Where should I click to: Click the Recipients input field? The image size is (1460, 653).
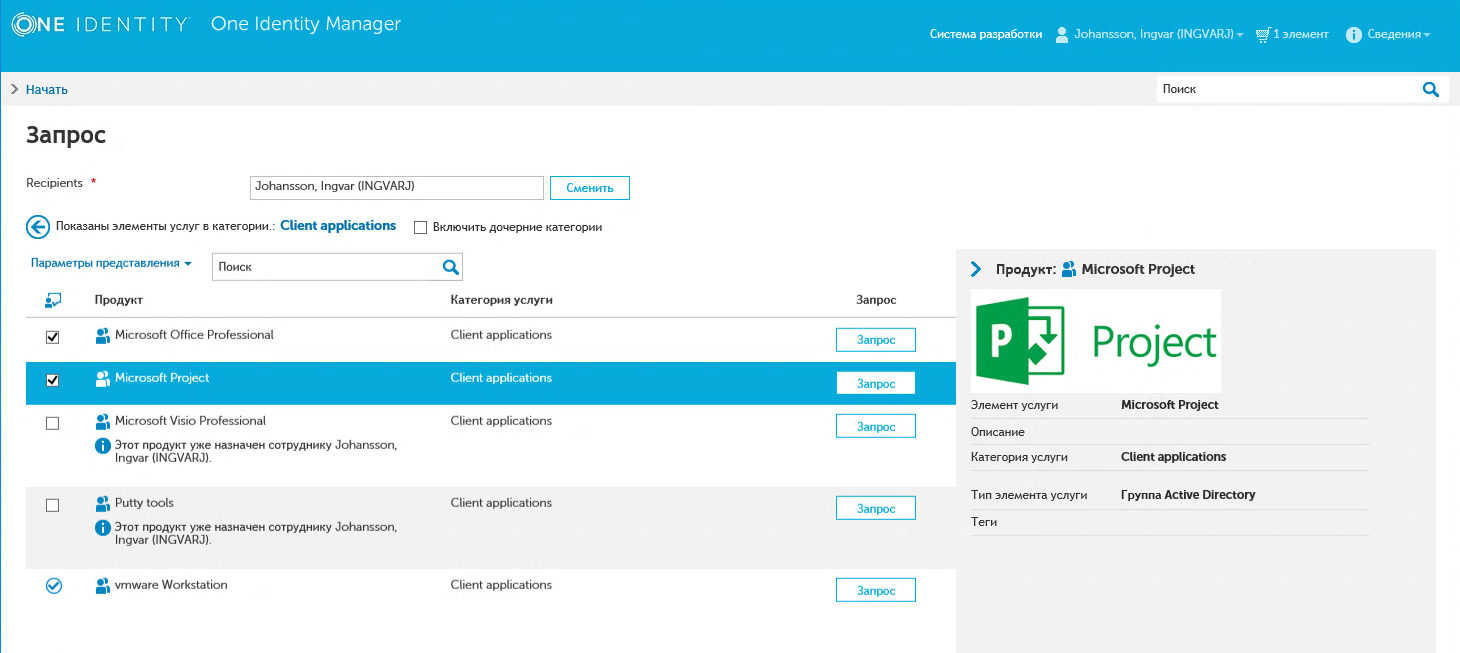pyautogui.click(x=397, y=187)
